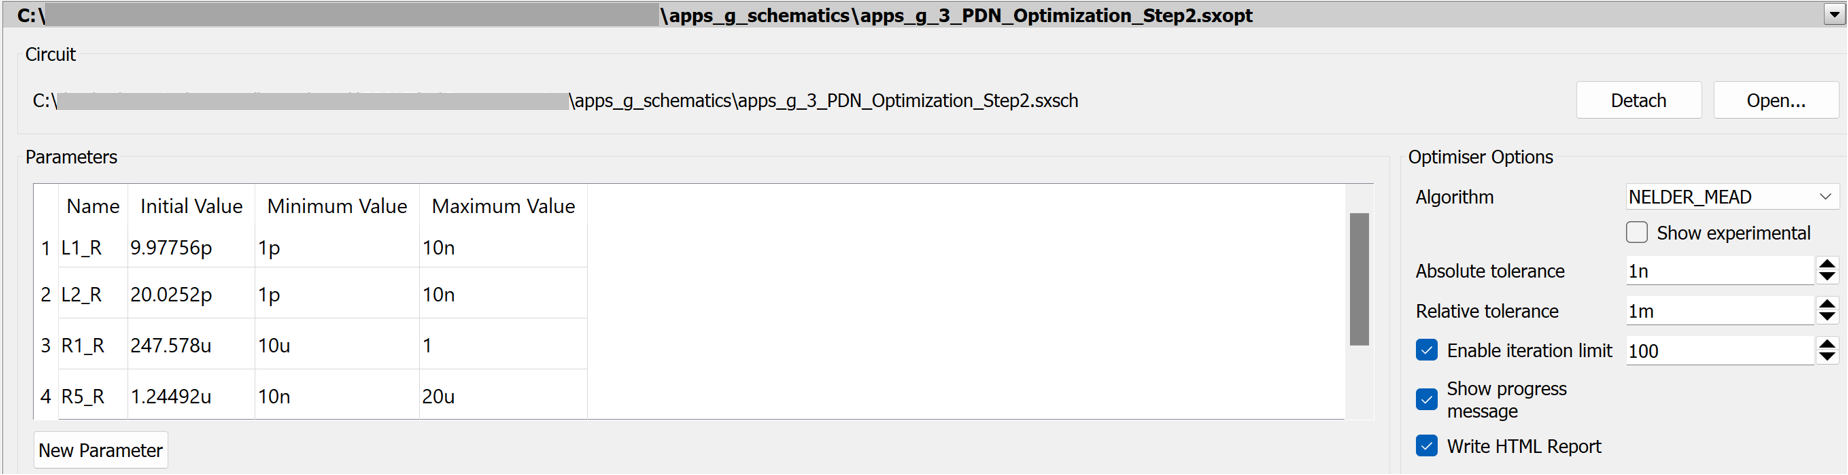This screenshot has width=1848, height=475.
Task: Increase Relative tolerance with up arrow
Action: [1827, 304]
